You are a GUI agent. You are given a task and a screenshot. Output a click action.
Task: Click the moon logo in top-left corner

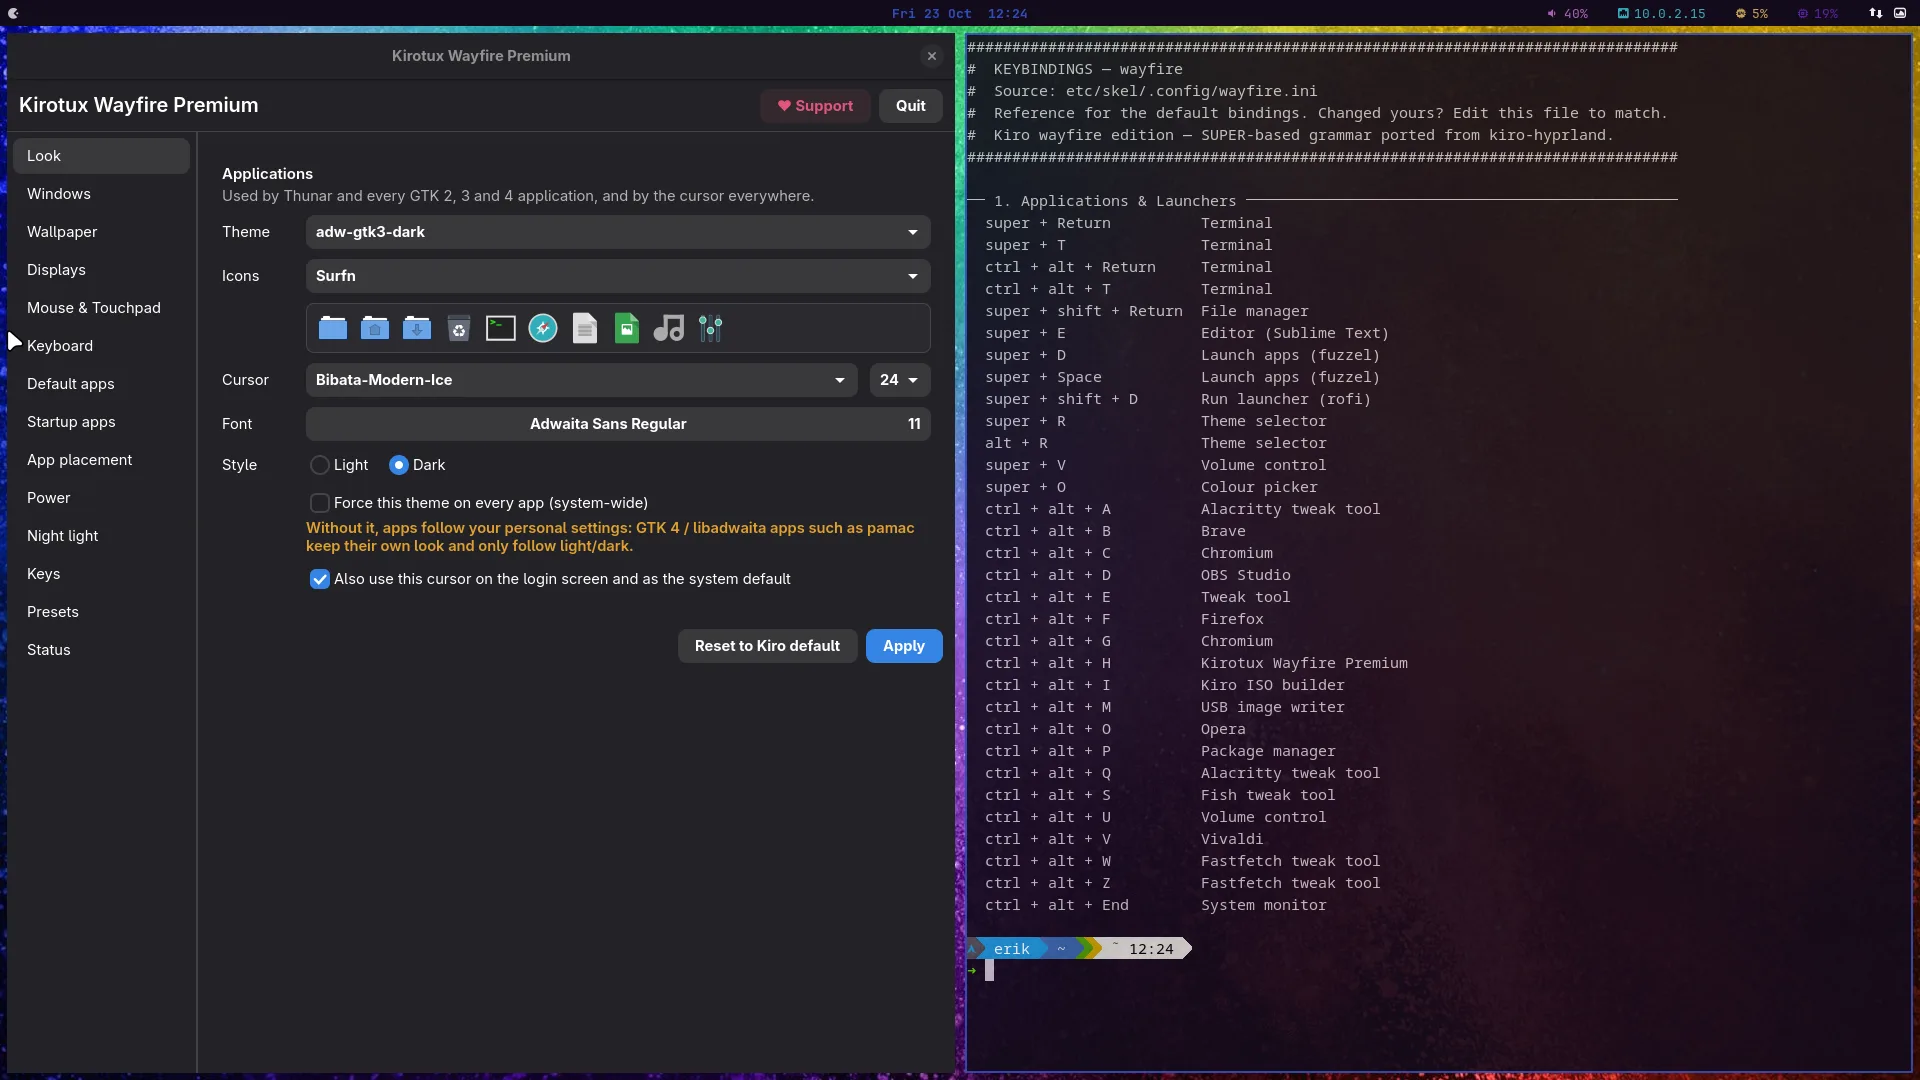tap(13, 14)
